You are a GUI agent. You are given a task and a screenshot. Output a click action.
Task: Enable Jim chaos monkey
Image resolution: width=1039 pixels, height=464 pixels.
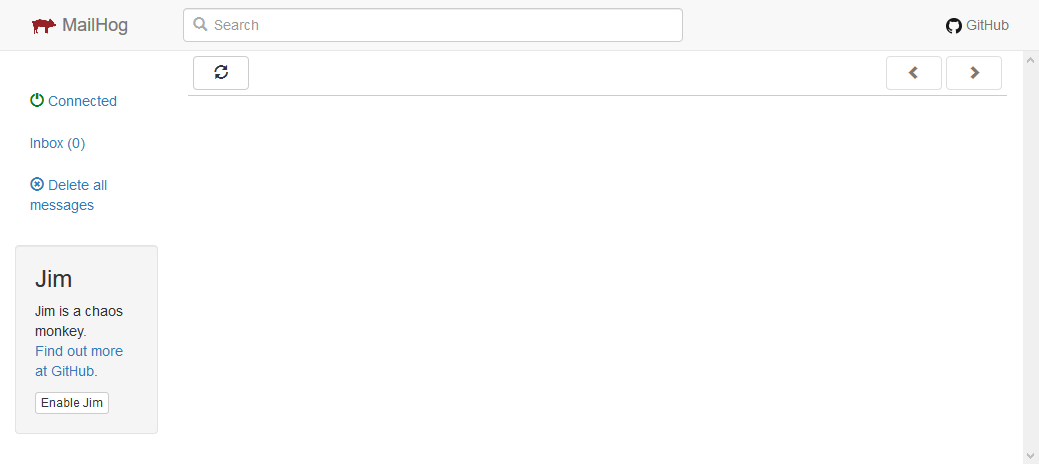72,403
